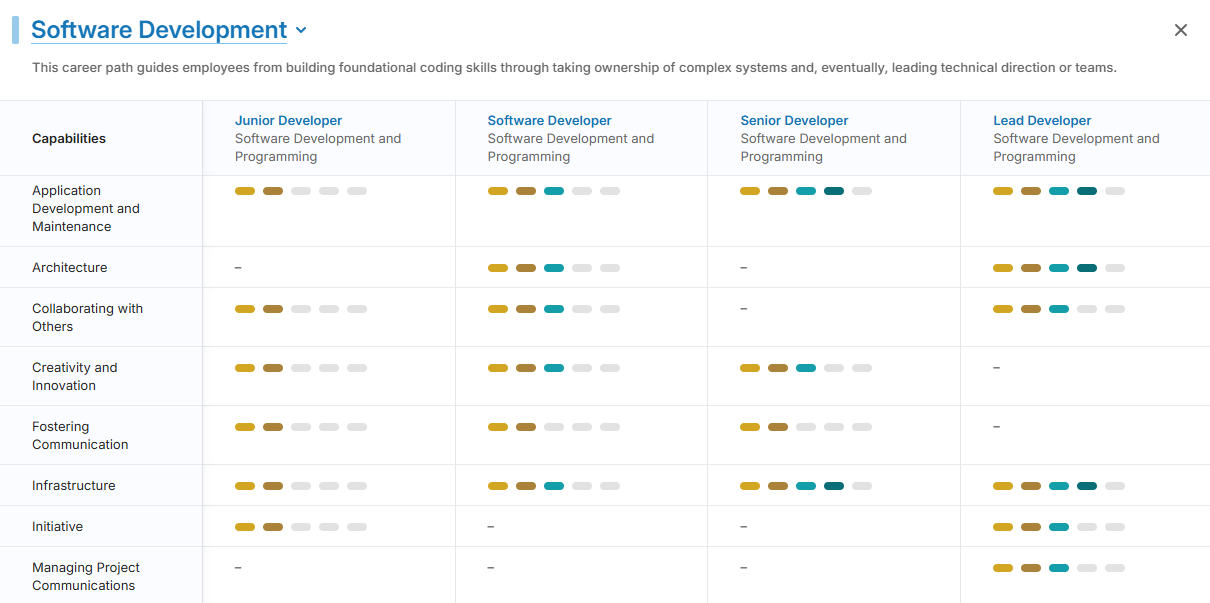Image resolution: width=1210 pixels, height=603 pixels.
Task: Select the Capabilities column header
Action: [x=68, y=138]
